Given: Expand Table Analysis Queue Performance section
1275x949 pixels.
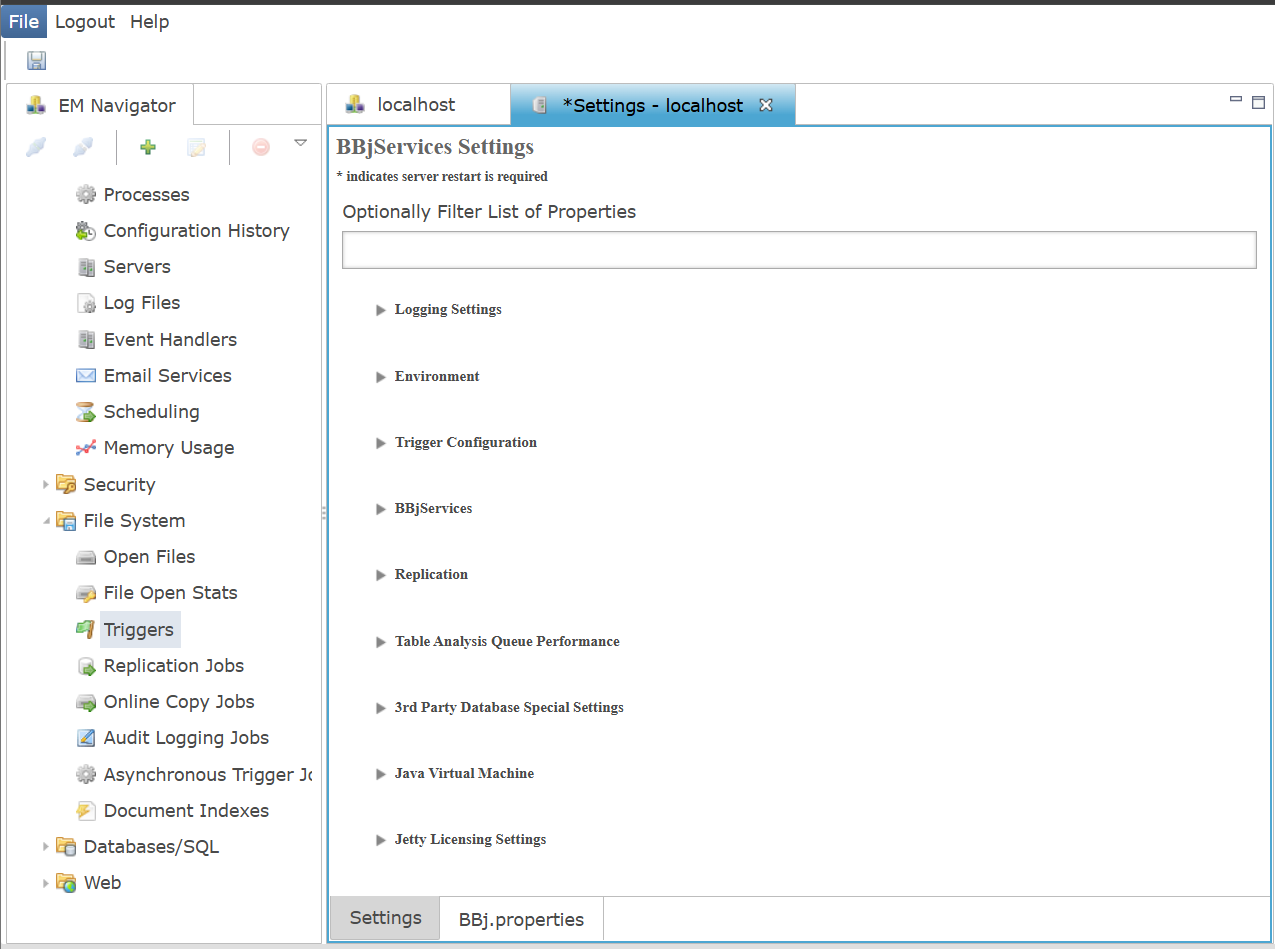Looking at the screenshot, I should 381,642.
